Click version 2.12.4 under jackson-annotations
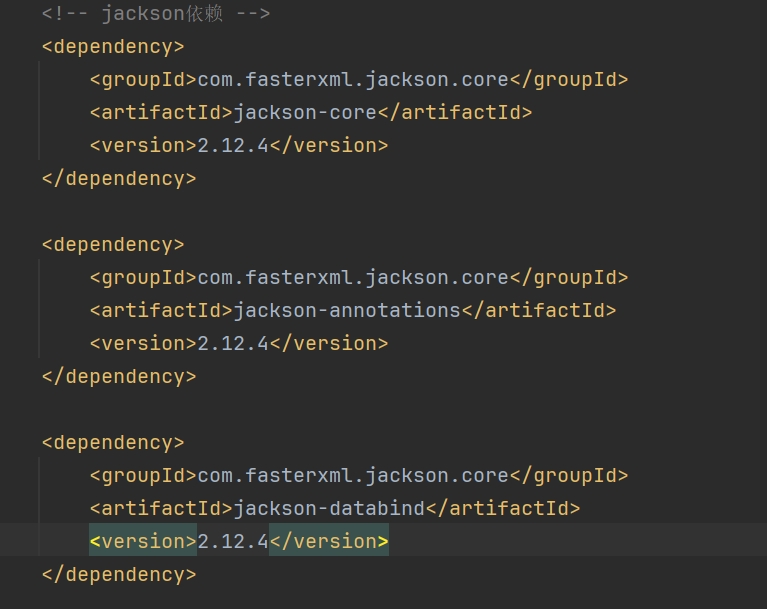 232,343
